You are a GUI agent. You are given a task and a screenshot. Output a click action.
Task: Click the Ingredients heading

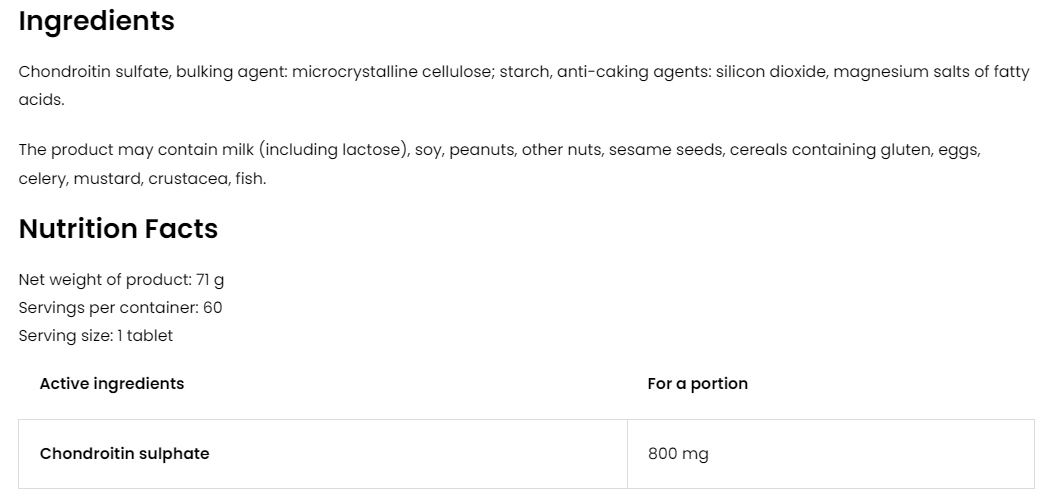tap(97, 21)
